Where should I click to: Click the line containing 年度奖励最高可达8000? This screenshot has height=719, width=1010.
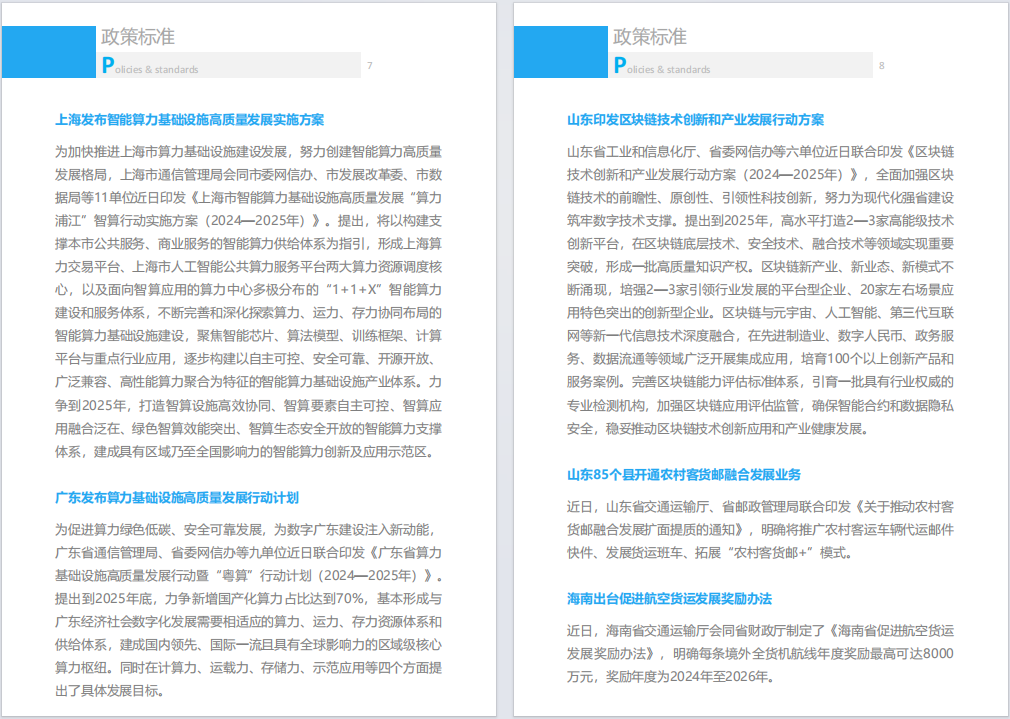tap(761, 654)
